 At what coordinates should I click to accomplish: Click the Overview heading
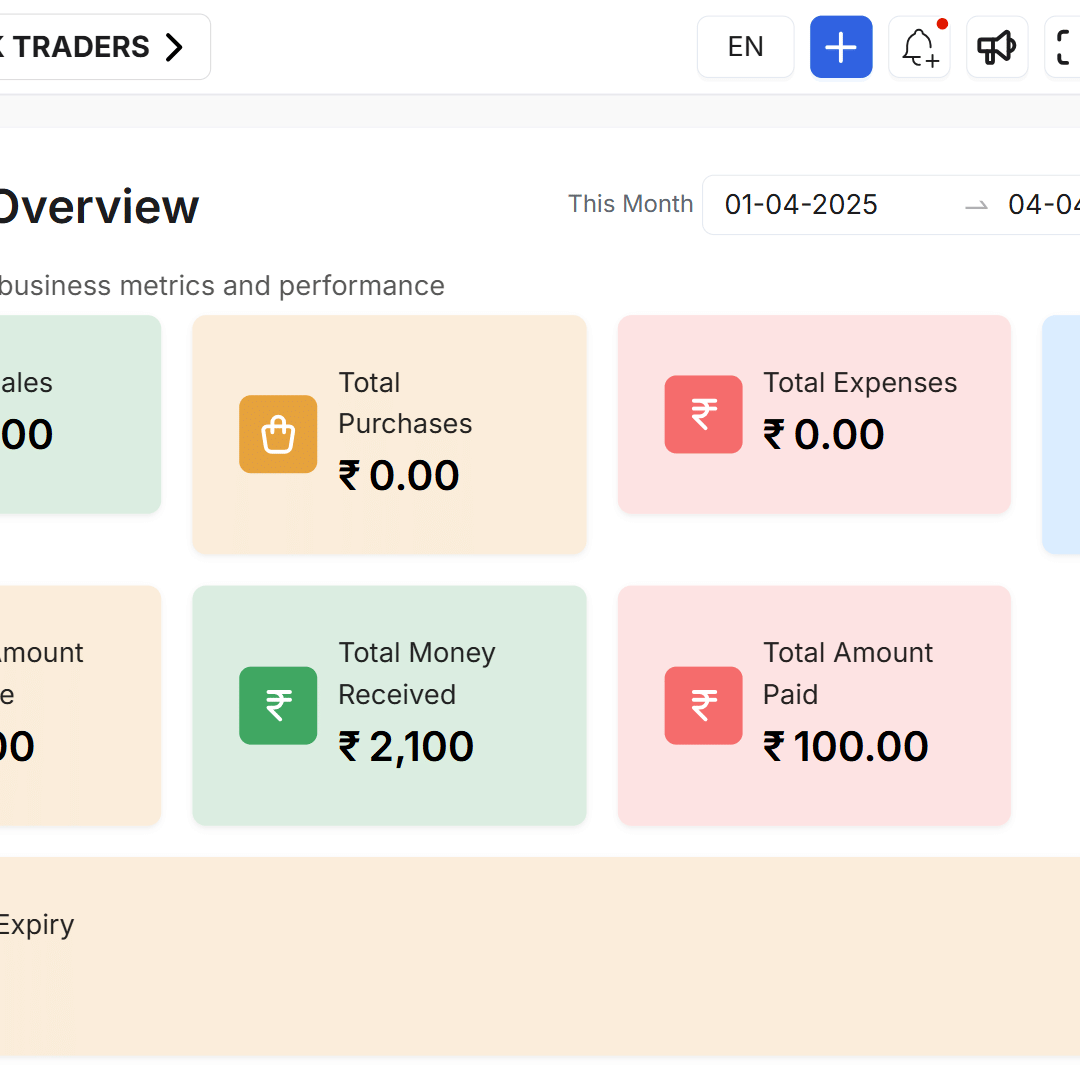pyautogui.click(x=98, y=206)
